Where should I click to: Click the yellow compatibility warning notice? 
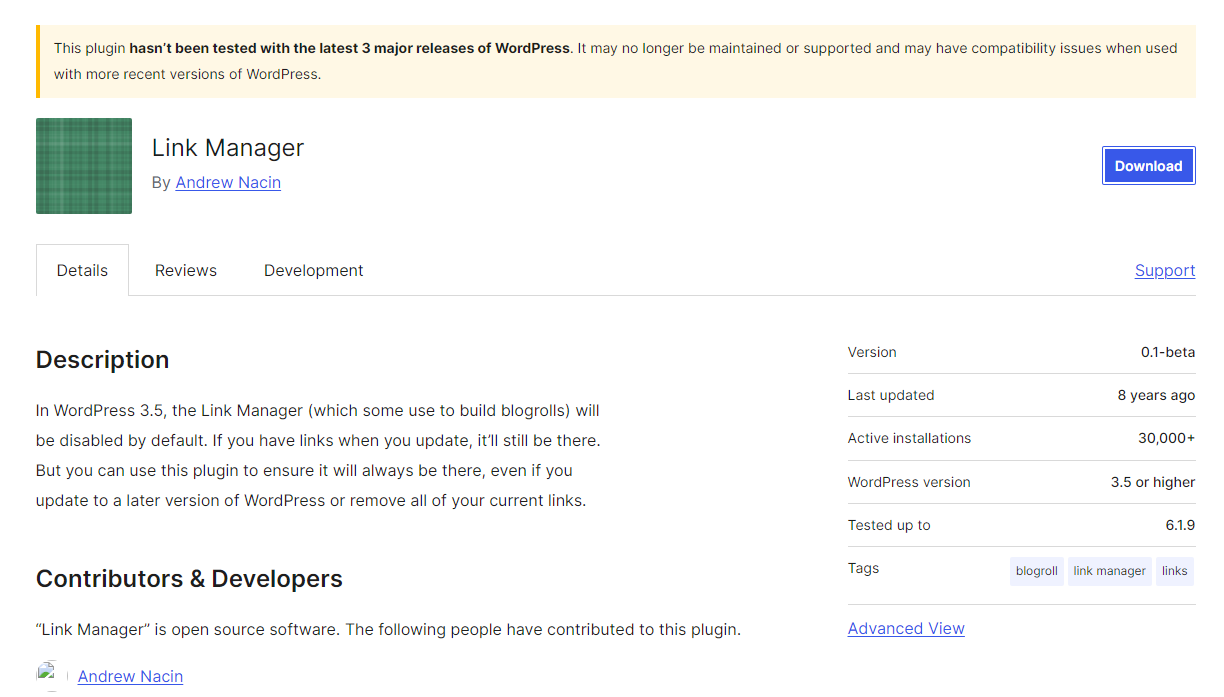click(615, 61)
